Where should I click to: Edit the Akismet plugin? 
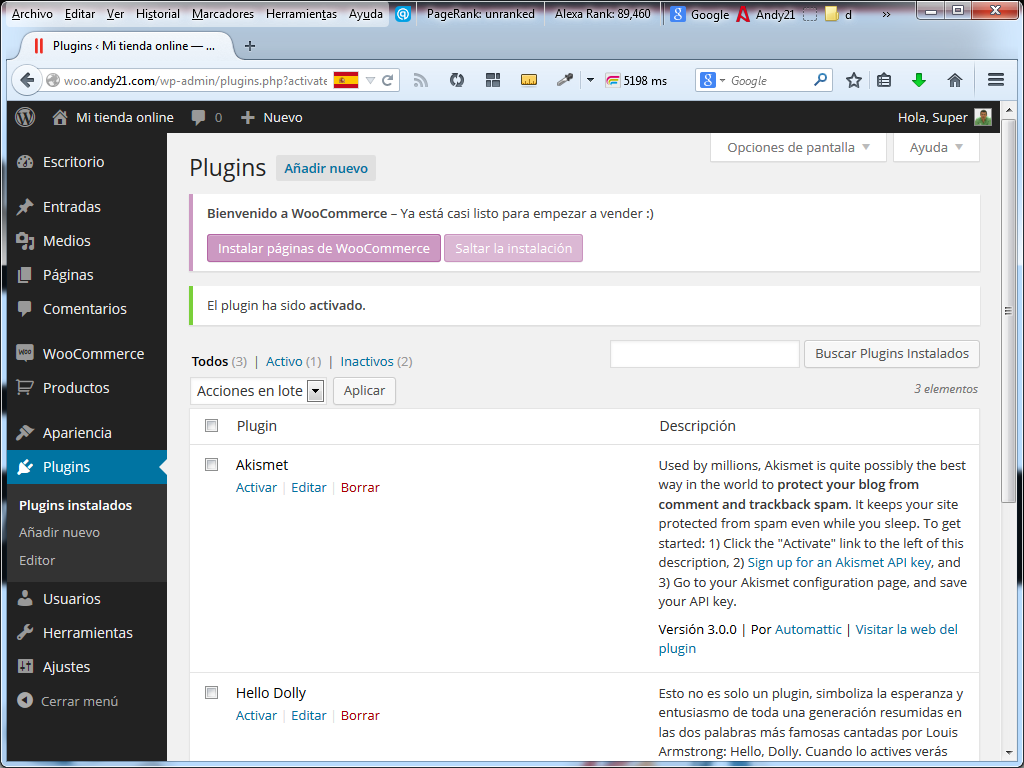tap(309, 487)
